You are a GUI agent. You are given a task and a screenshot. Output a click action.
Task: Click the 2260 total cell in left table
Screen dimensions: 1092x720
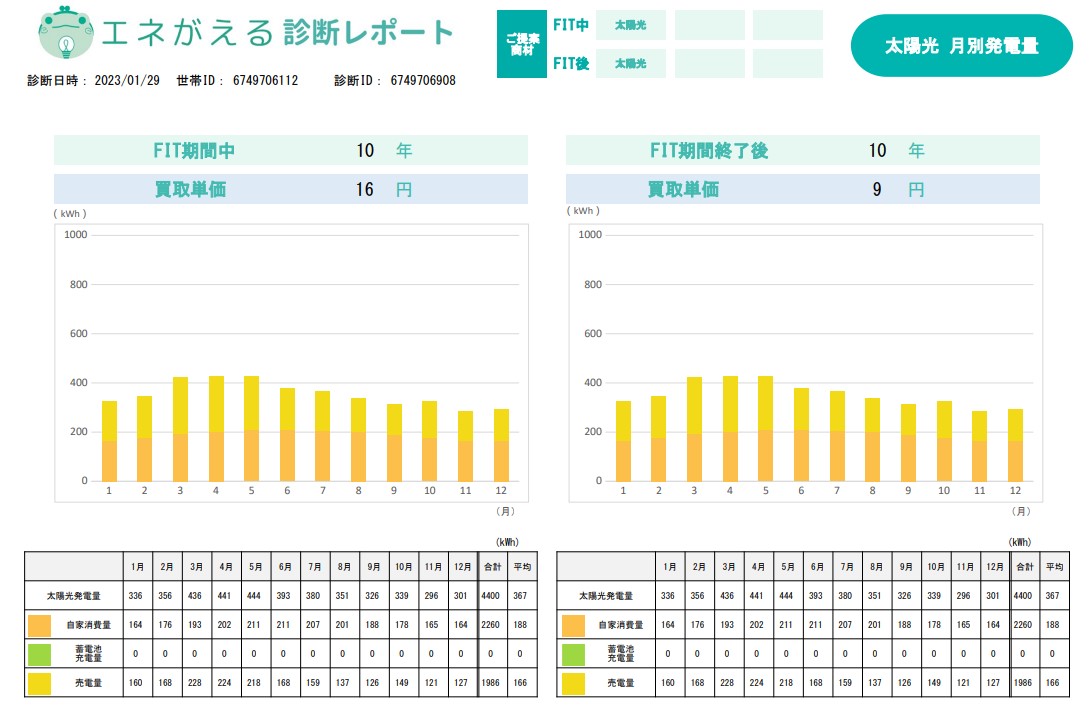coord(490,625)
